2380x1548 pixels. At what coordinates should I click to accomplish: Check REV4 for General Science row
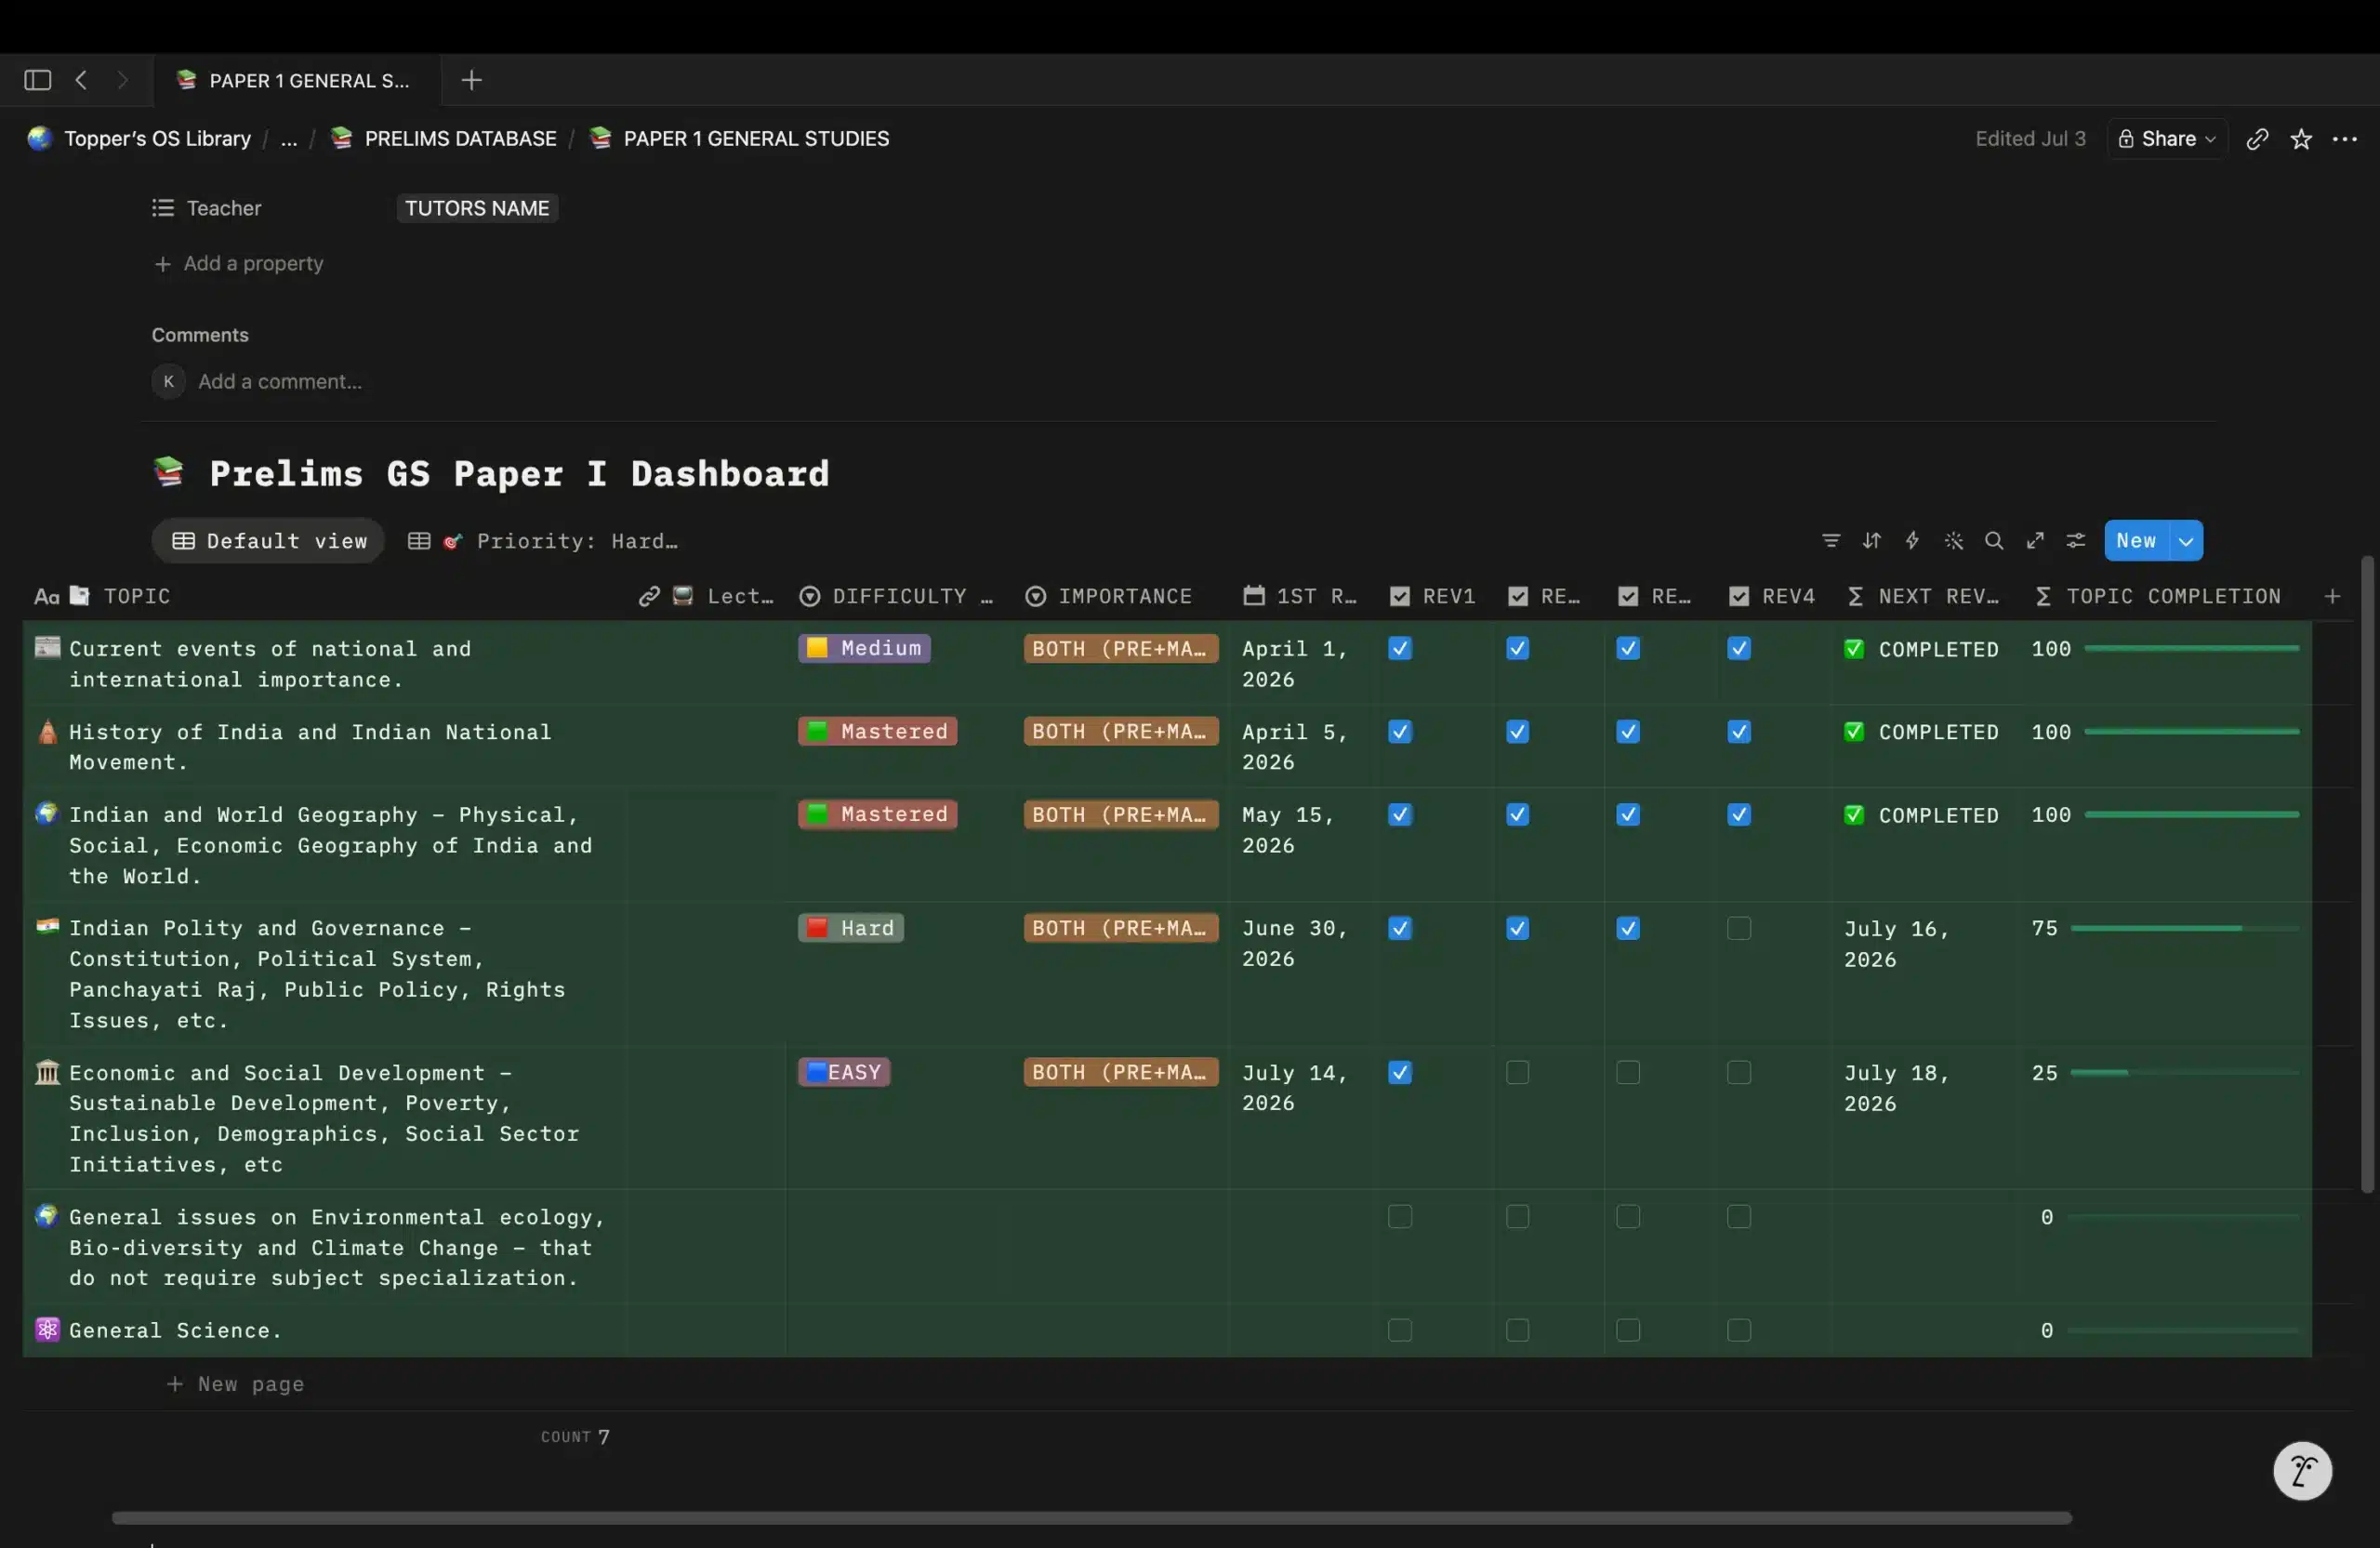point(1739,1330)
